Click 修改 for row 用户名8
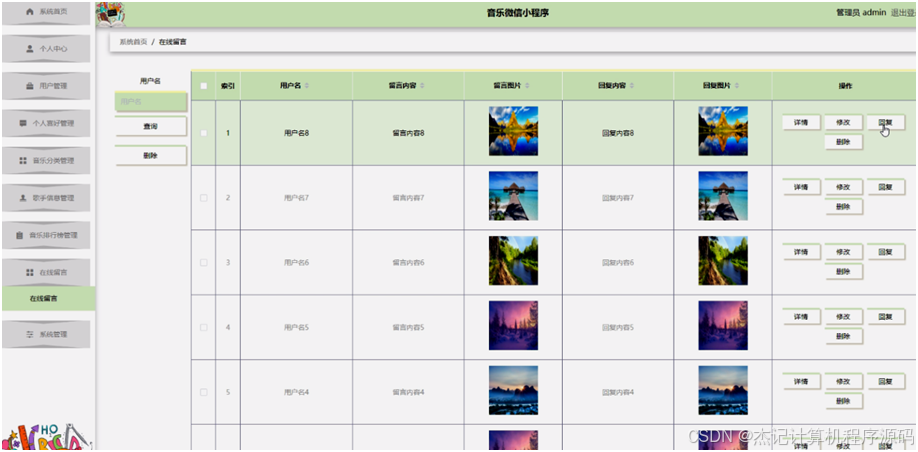Viewport: 918px width, 452px height. (843, 122)
